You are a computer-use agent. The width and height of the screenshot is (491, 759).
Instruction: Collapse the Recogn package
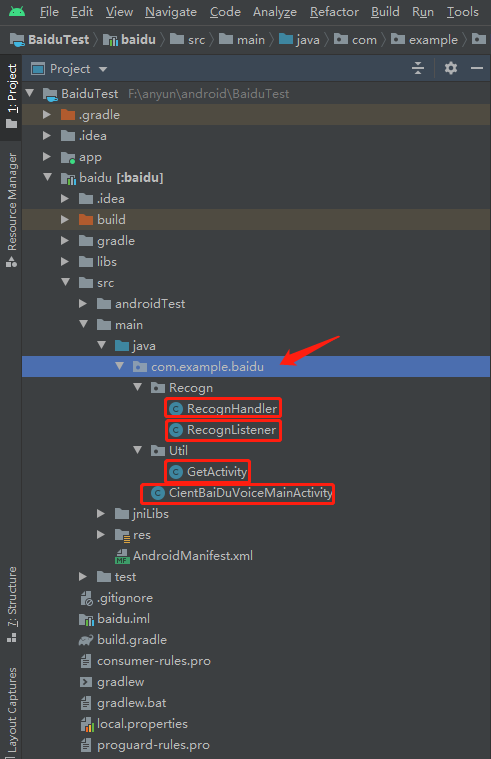click(x=138, y=387)
